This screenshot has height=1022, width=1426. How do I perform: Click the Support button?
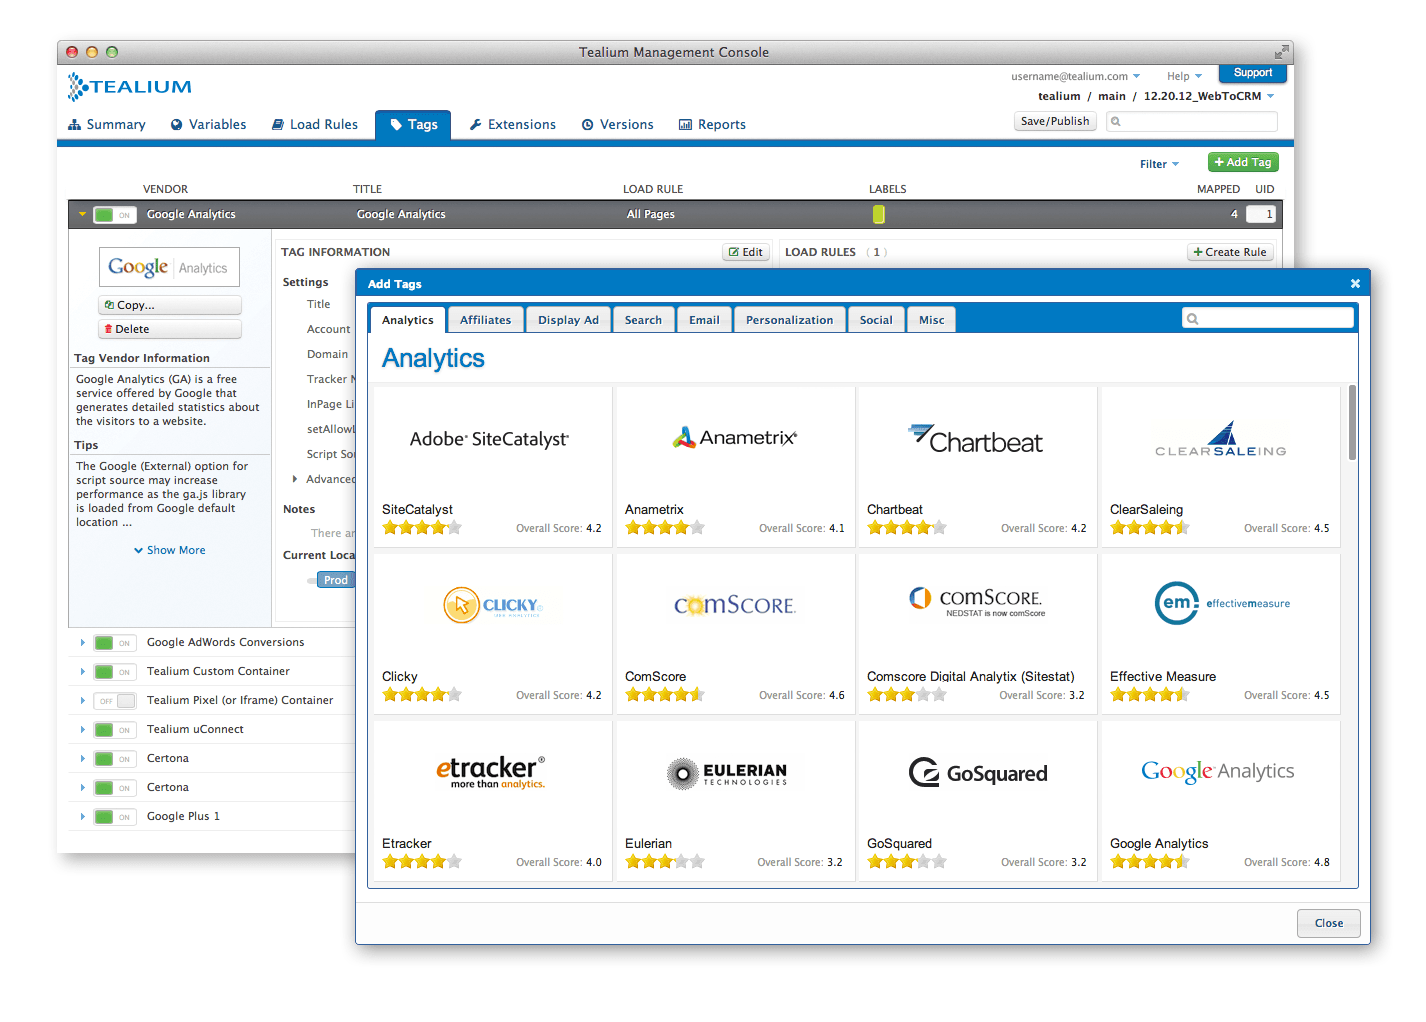(x=1253, y=73)
